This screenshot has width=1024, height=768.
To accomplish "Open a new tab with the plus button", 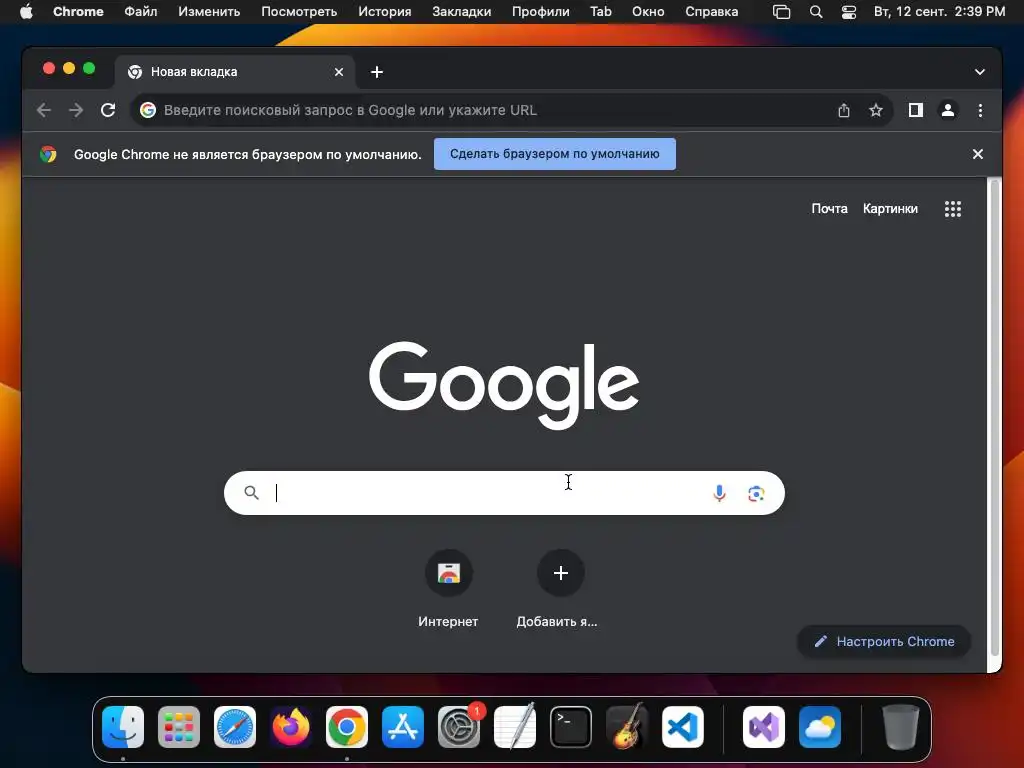I will point(377,72).
